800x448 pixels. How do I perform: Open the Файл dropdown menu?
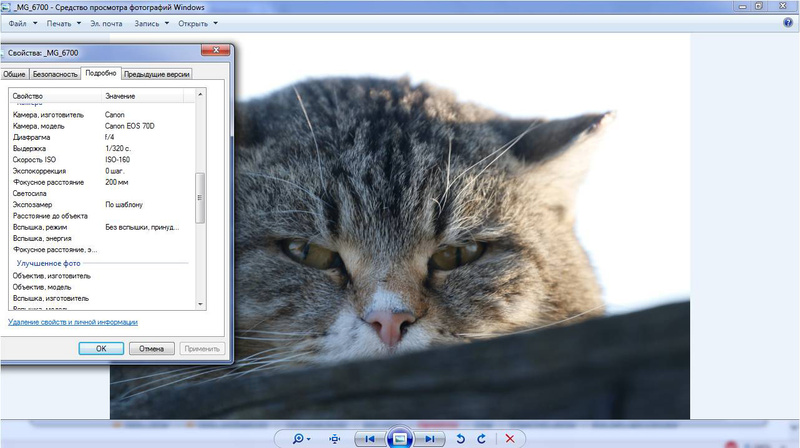coord(23,23)
